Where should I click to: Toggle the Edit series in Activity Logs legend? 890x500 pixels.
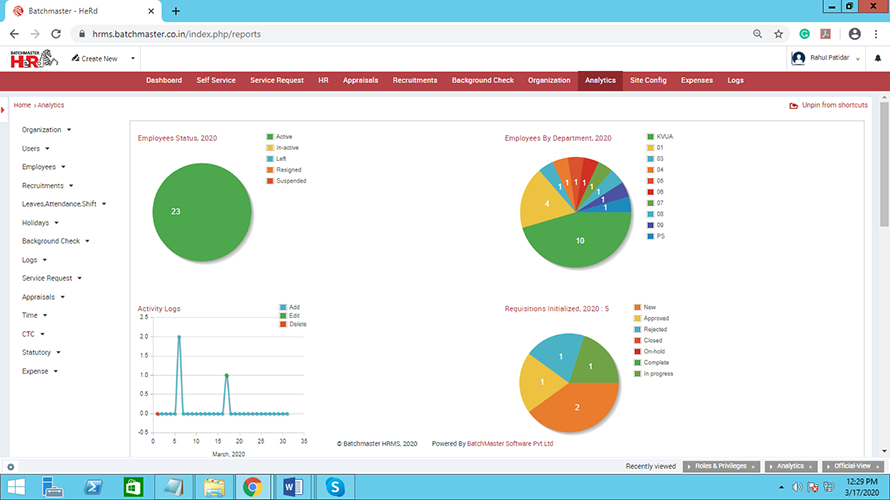click(295, 315)
